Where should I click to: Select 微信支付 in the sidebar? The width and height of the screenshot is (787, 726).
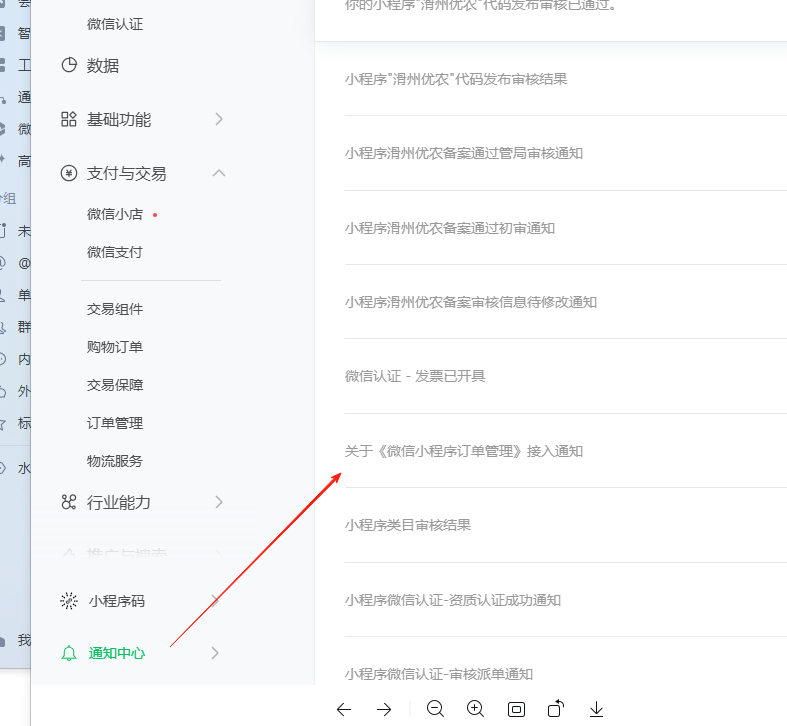[x=115, y=252]
